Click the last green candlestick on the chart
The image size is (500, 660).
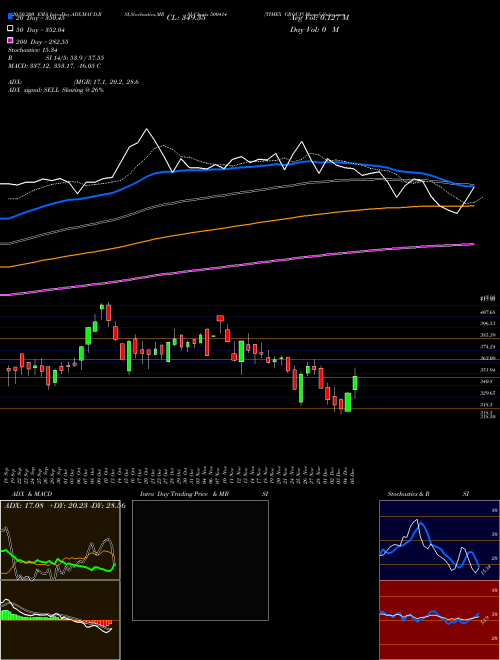355,383
